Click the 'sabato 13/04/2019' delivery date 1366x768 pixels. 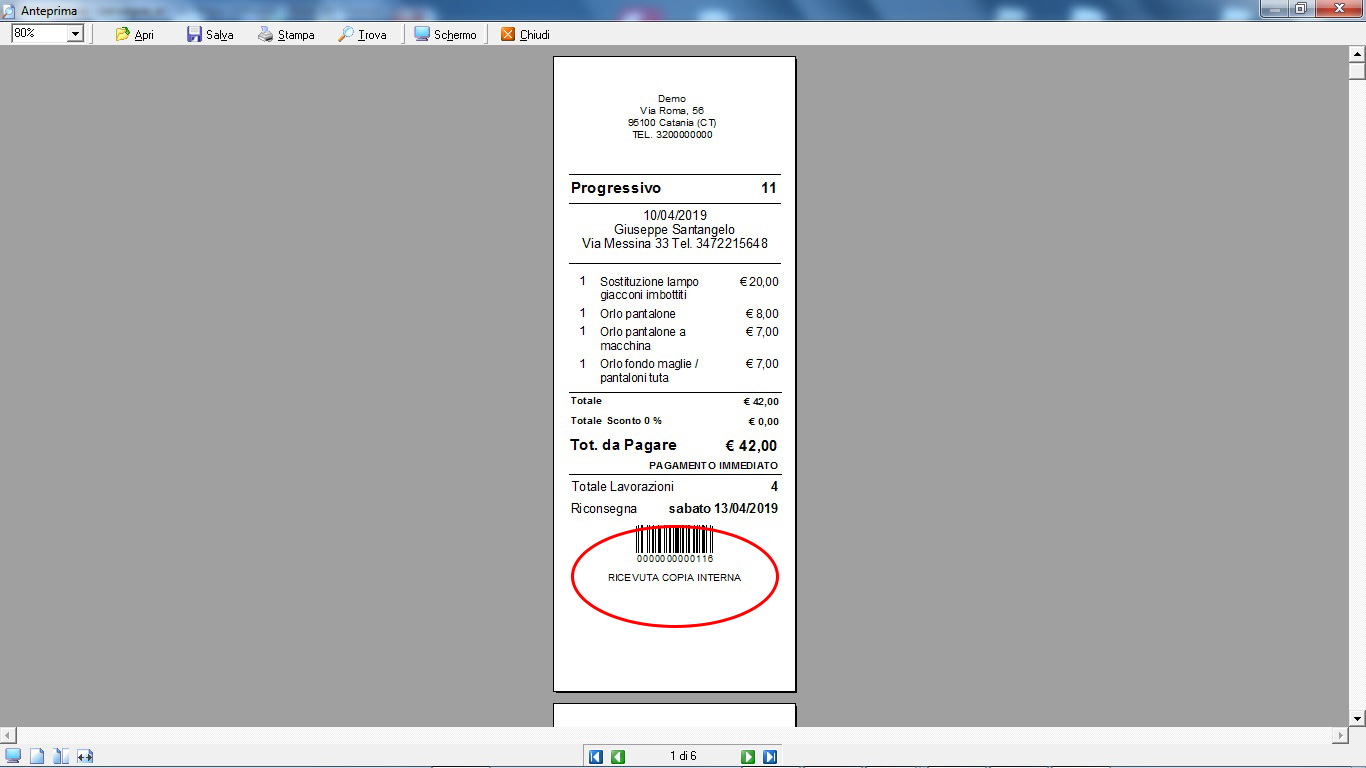[x=723, y=509]
